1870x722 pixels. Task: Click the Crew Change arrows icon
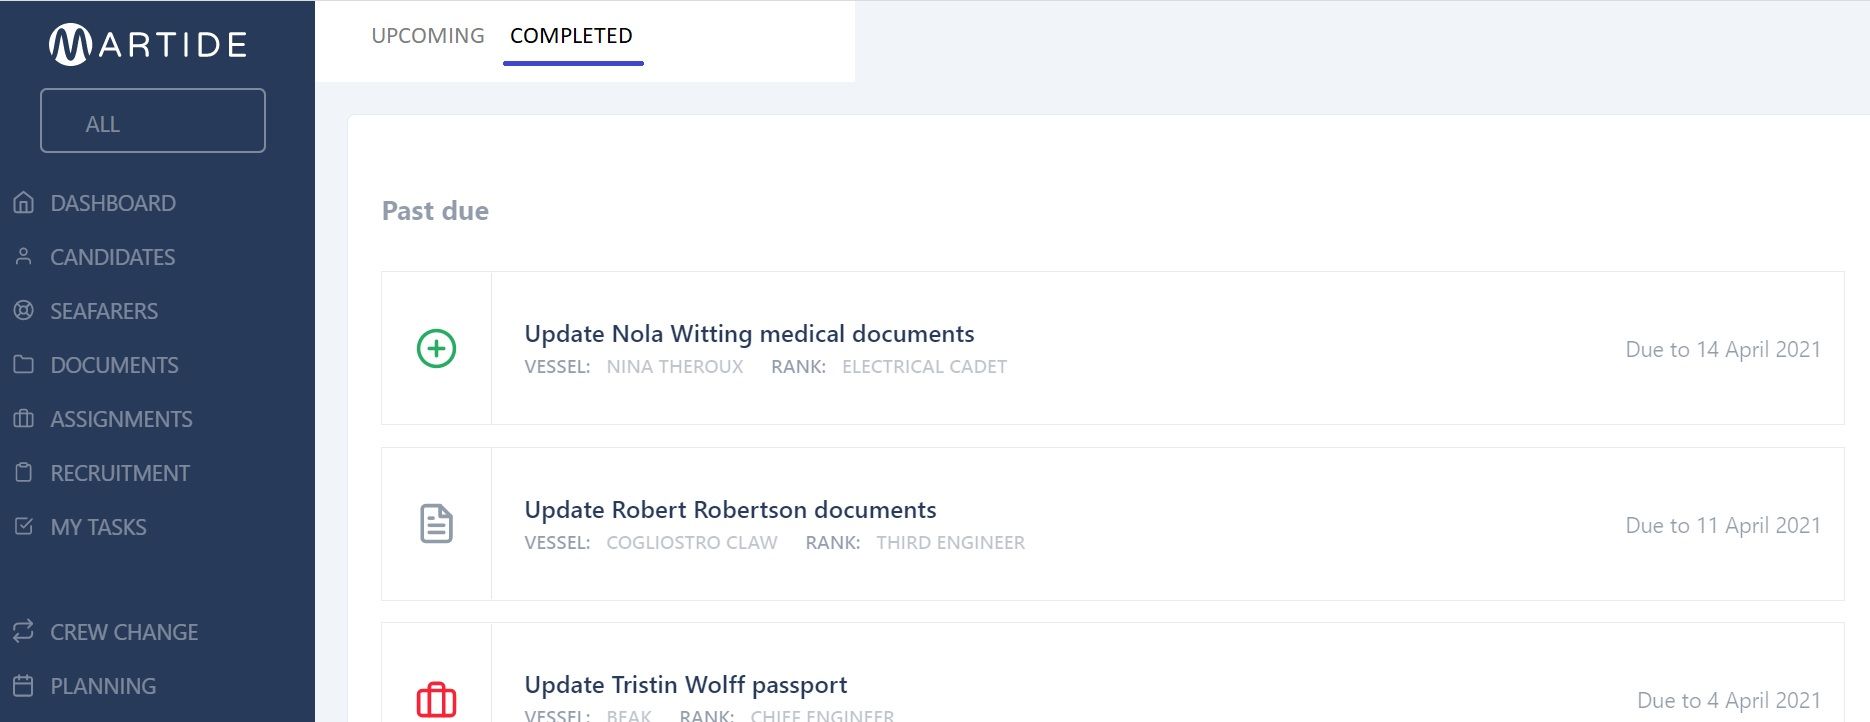pos(24,632)
